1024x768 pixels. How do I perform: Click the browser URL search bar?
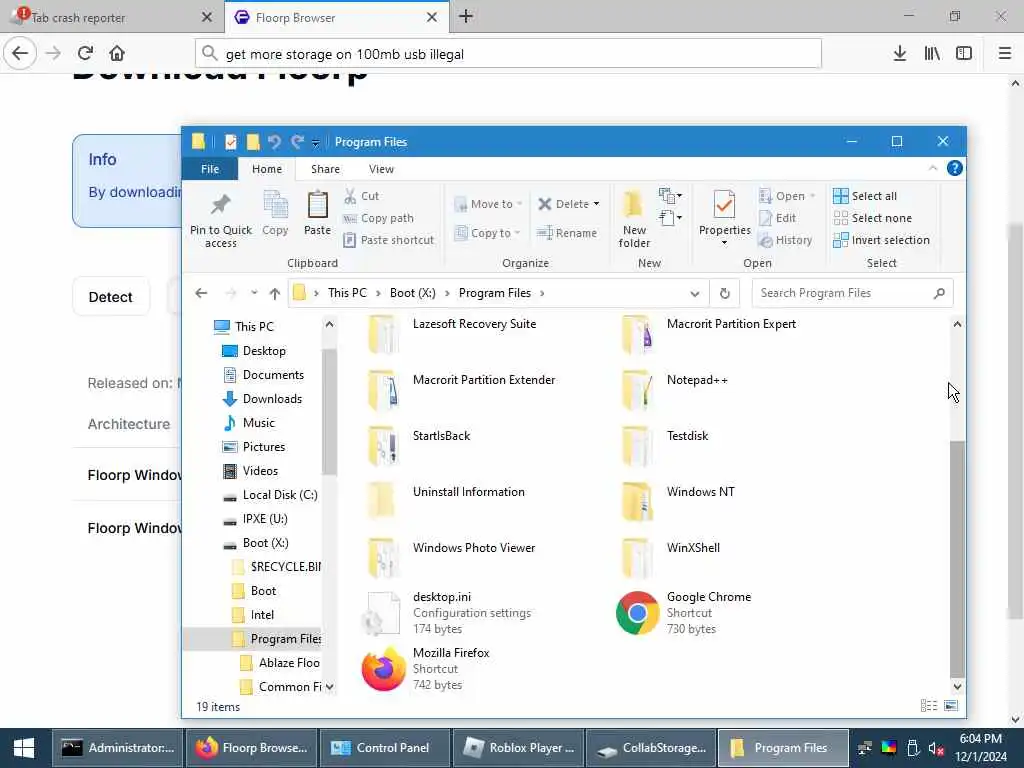(507, 54)
